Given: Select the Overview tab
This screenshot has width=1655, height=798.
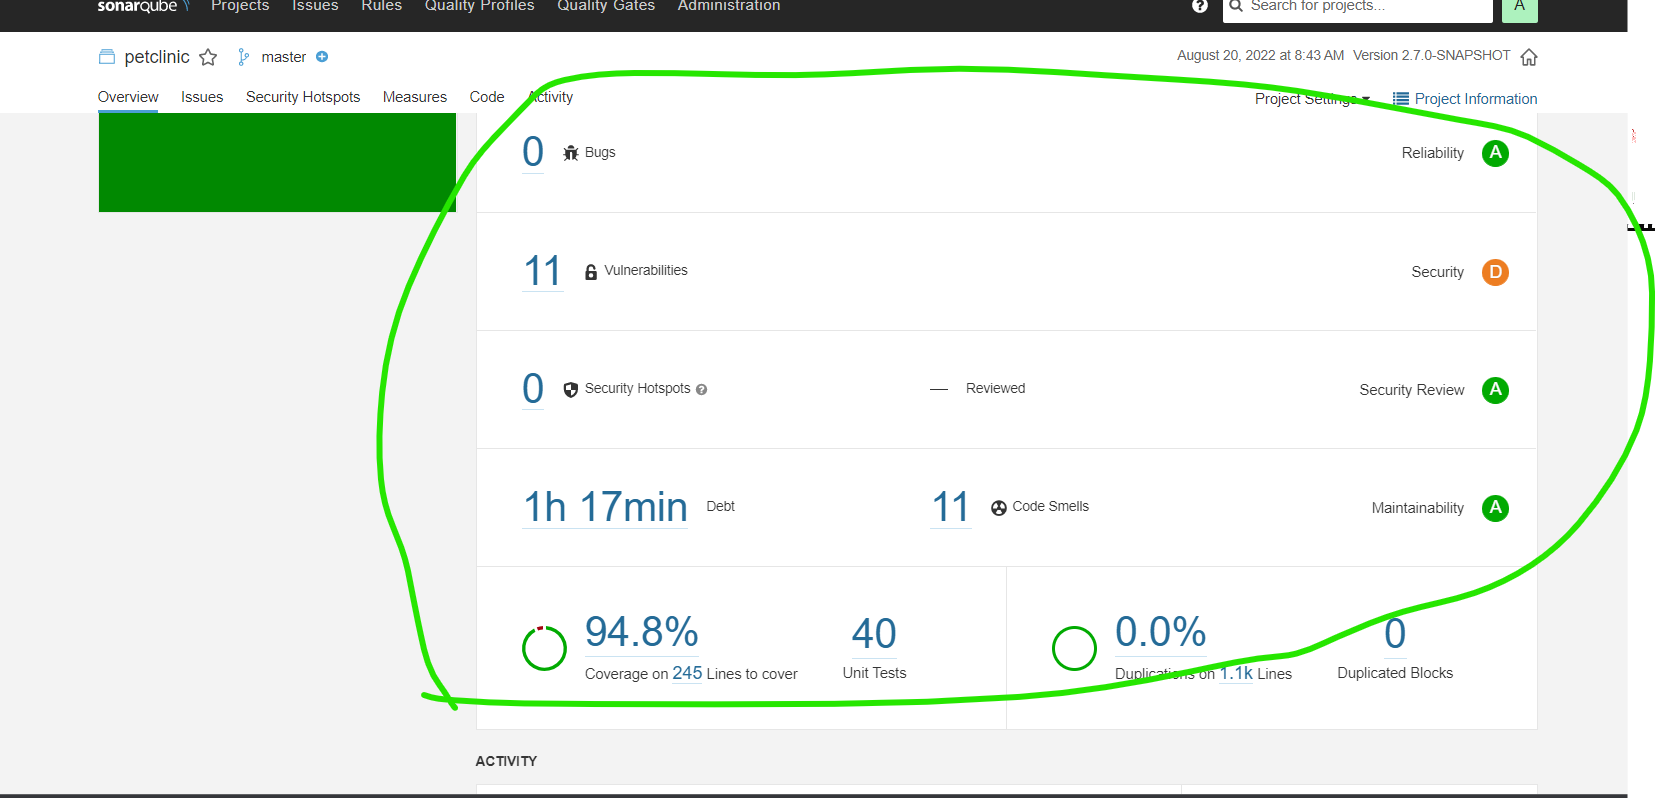Looking at the screenshot, I should click(x=128, y=97).
